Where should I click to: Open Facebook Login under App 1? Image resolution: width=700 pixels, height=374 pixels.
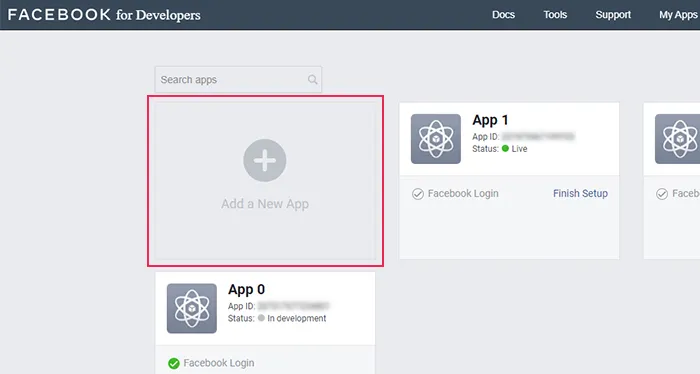coord(463,193)
